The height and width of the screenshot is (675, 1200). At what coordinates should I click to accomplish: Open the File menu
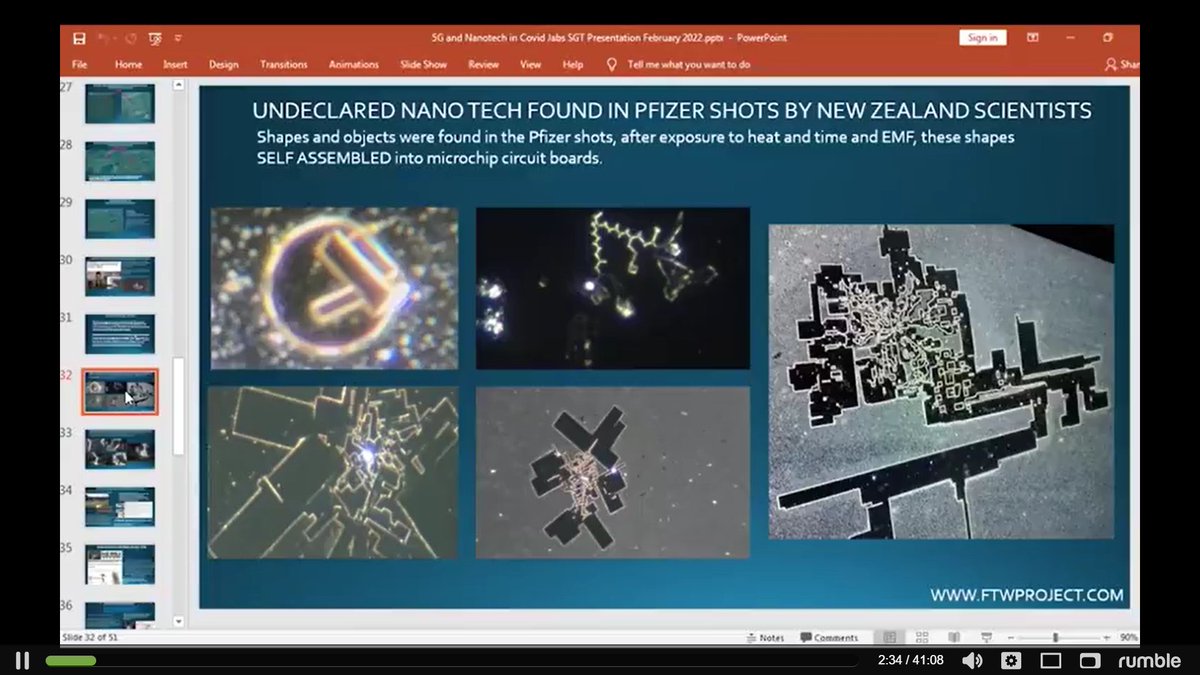click(x=79, y=64)
